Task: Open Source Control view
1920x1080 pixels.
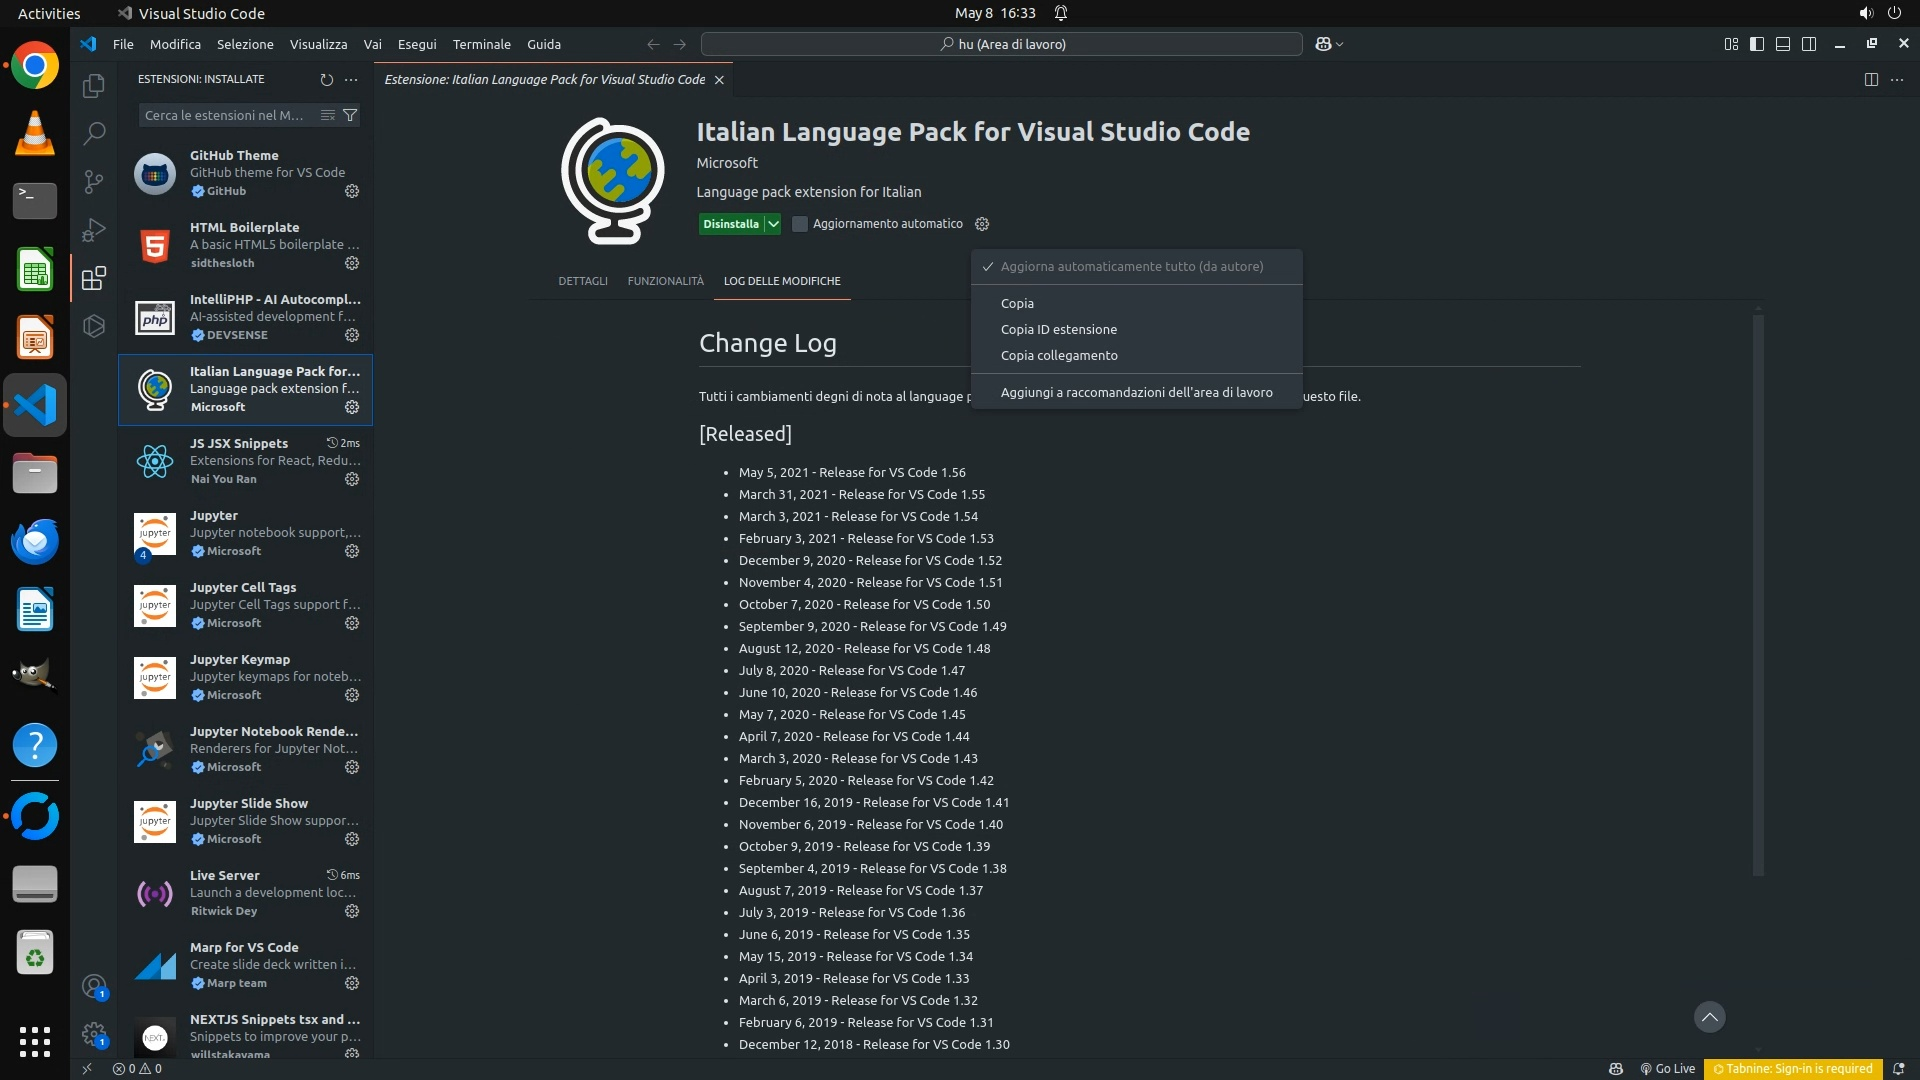Action: coord(94,181)
